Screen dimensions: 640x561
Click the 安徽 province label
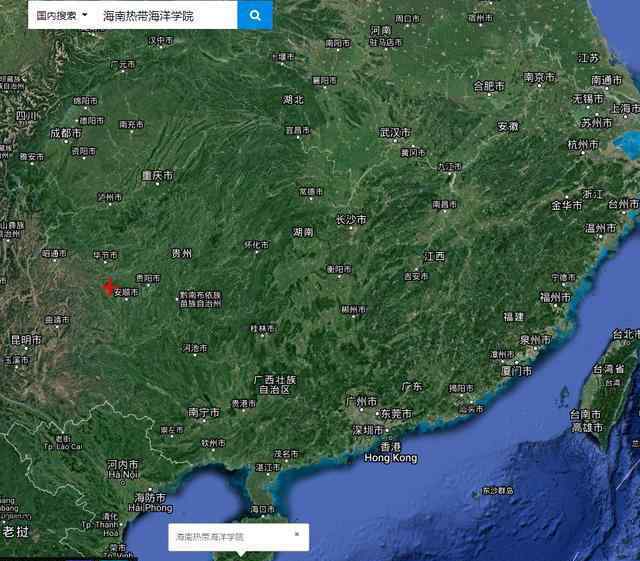click(x=508, y=126)
